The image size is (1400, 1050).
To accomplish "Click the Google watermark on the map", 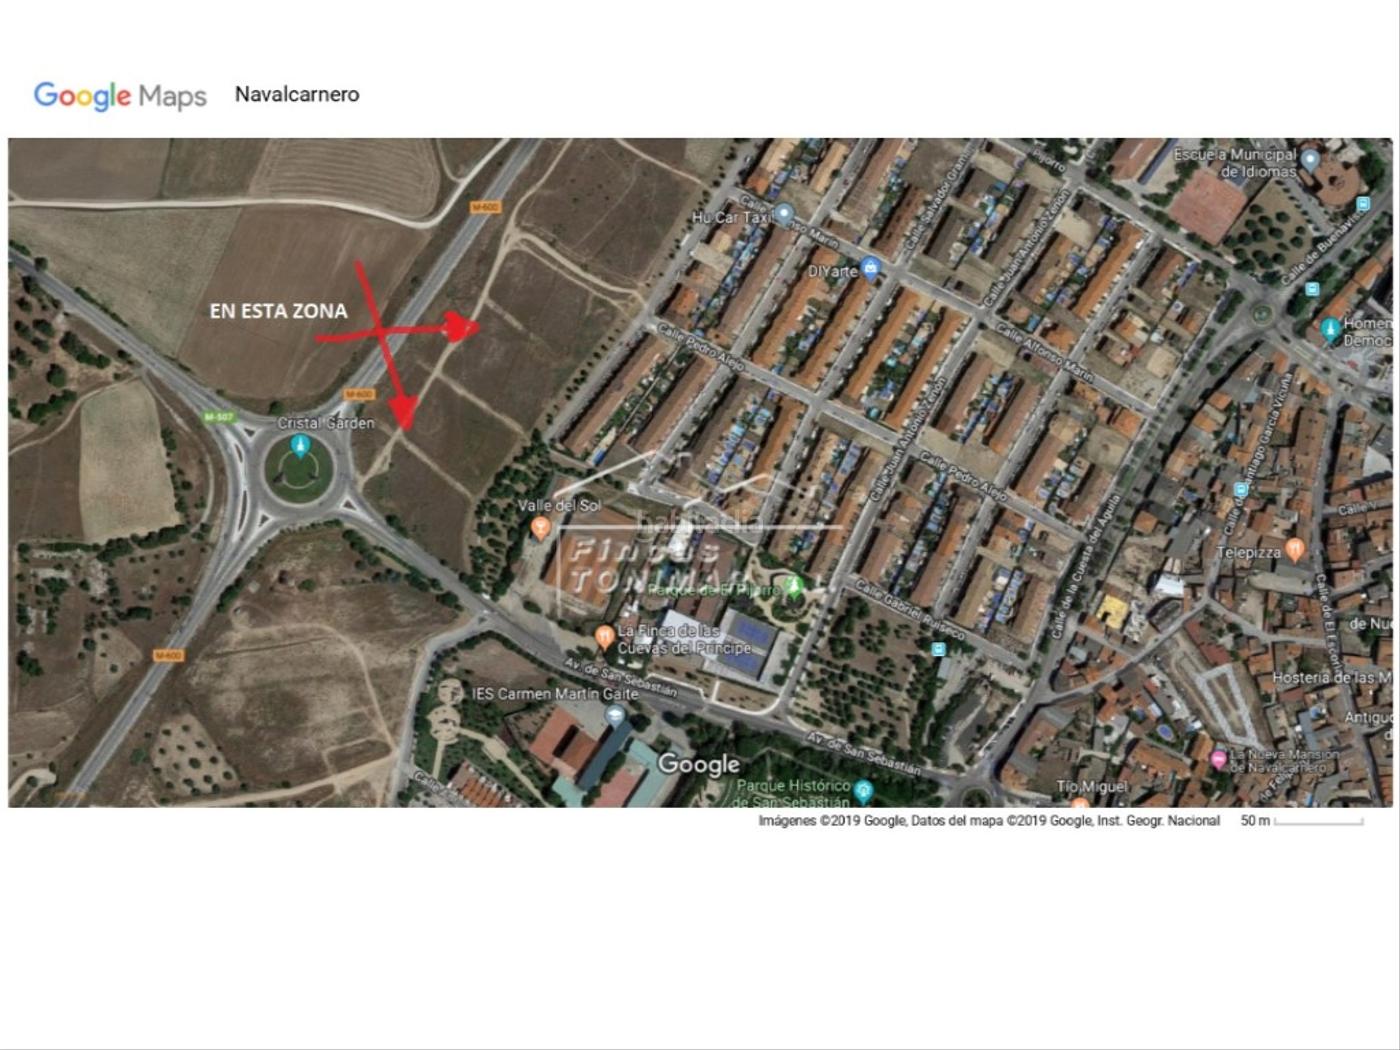I will tap(699, 765).
